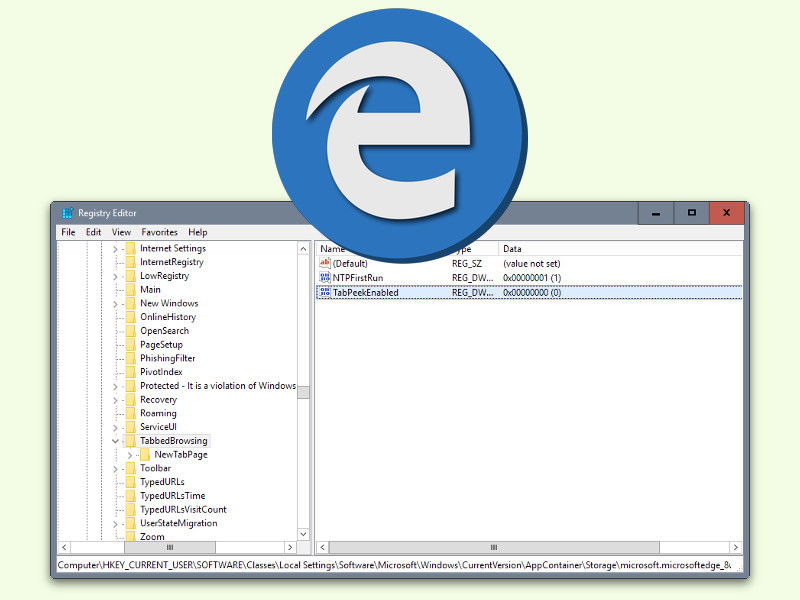The width and height of the screenshot is (800, 600).
Task: Click the '(value not set)' data cell
Action: pyautogui.click(x=532, y=264)
